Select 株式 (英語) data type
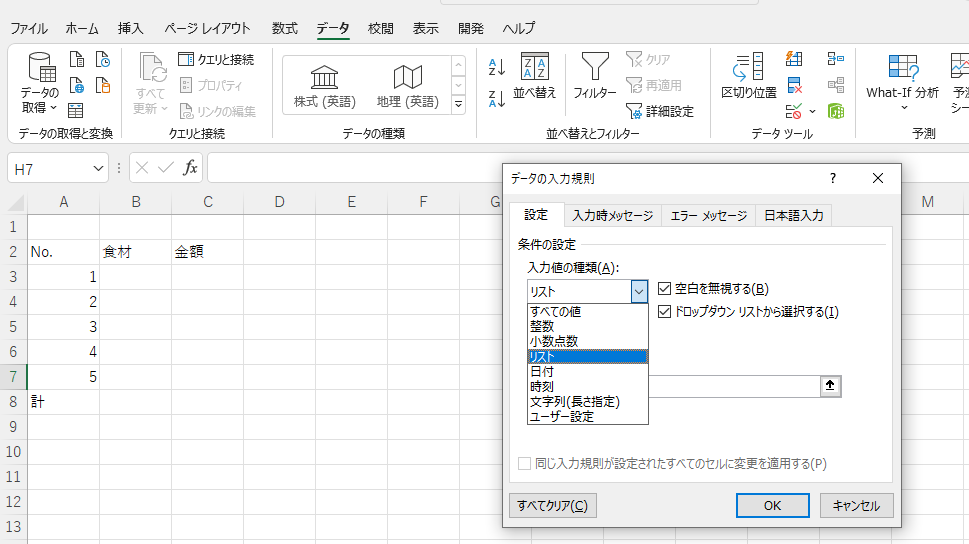969x544 pixels. [324, 87]
